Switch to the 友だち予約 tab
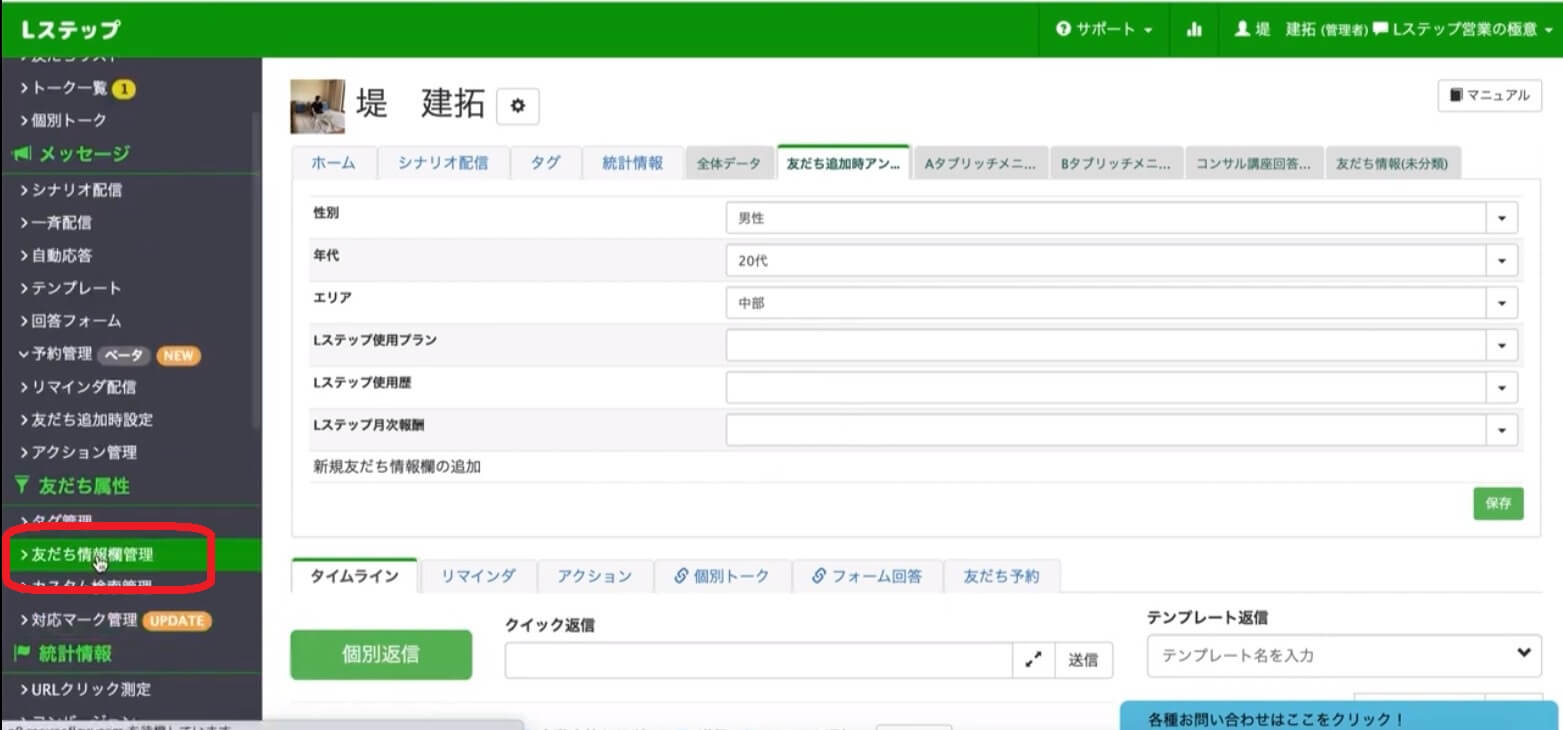Screen dimensions: 1563x730 (1001, 576)
